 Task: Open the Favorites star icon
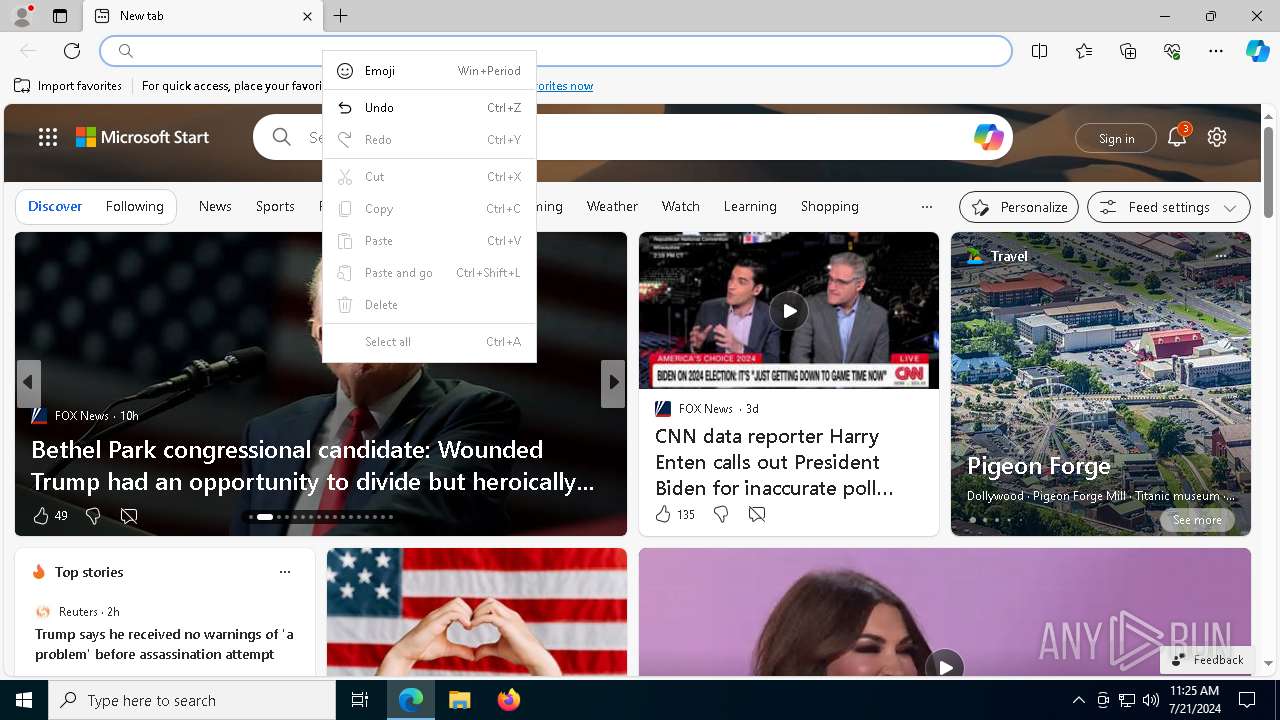point(1084,51)
